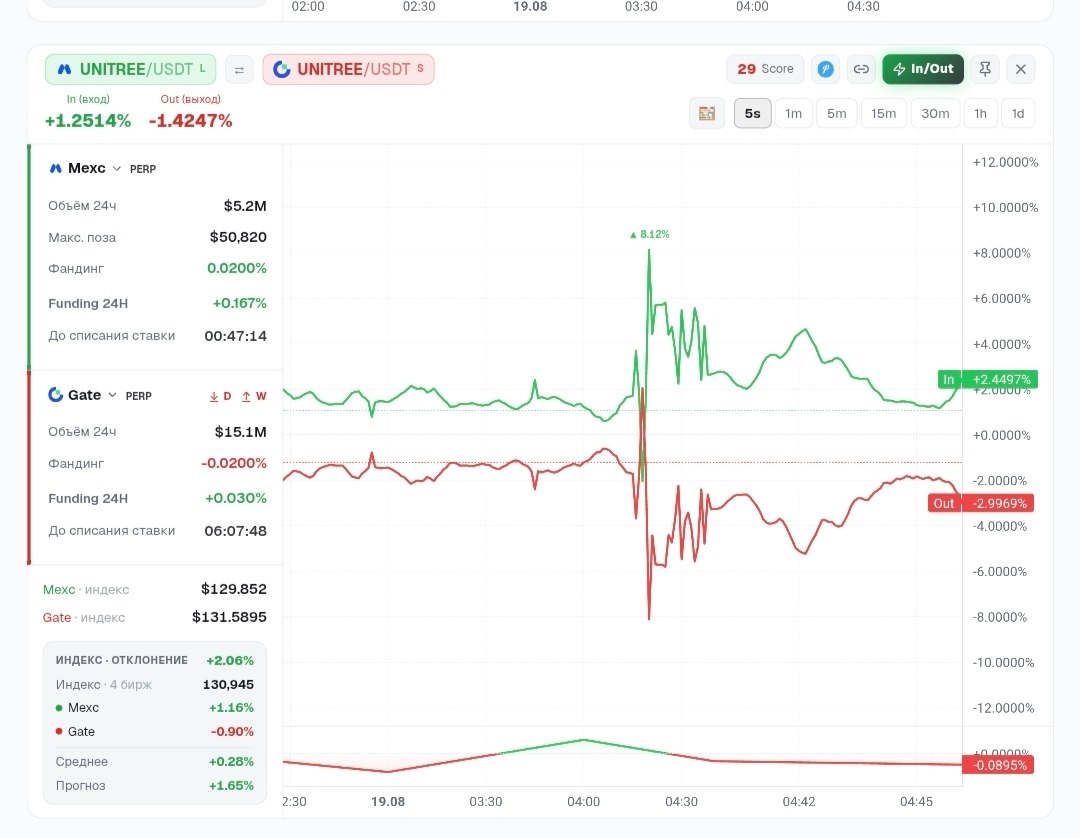Expand the Mexc exchange dropdown
Viewport: 1080px width, 838px height.
[117, 169]
